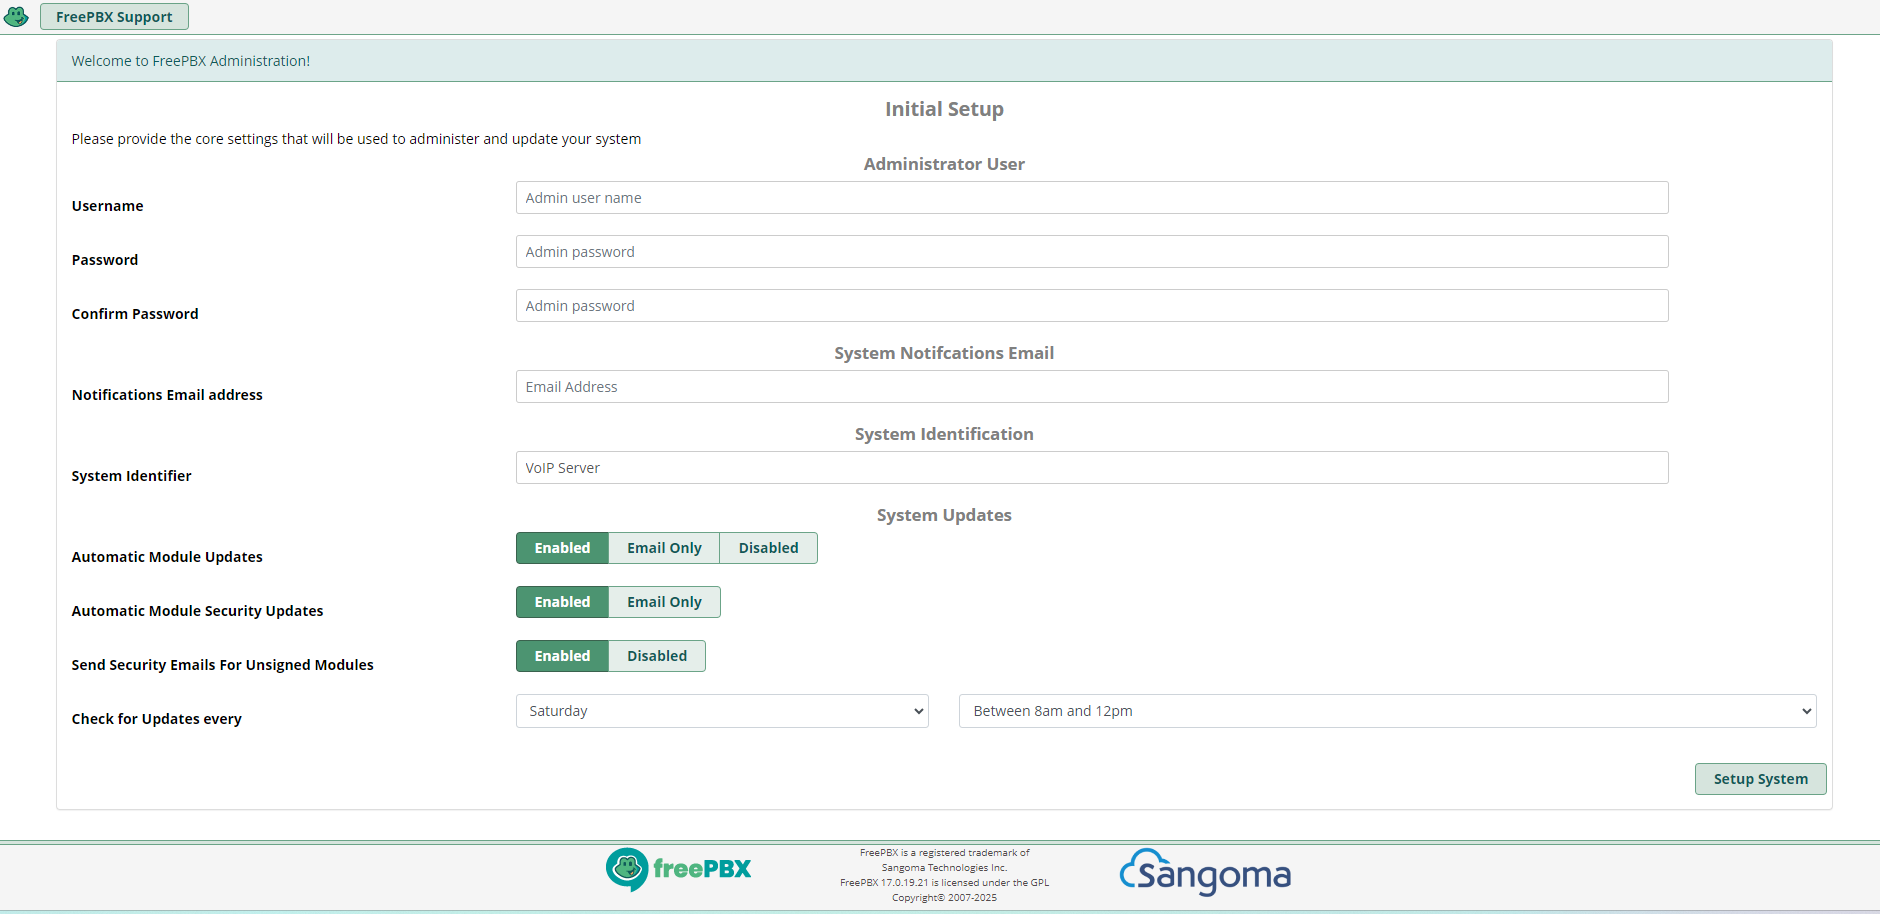The height and width of the screenshot is (914, 1880).
Task: Click the FreePBX 17.0.19.21 license text
Action: [944, 883]
